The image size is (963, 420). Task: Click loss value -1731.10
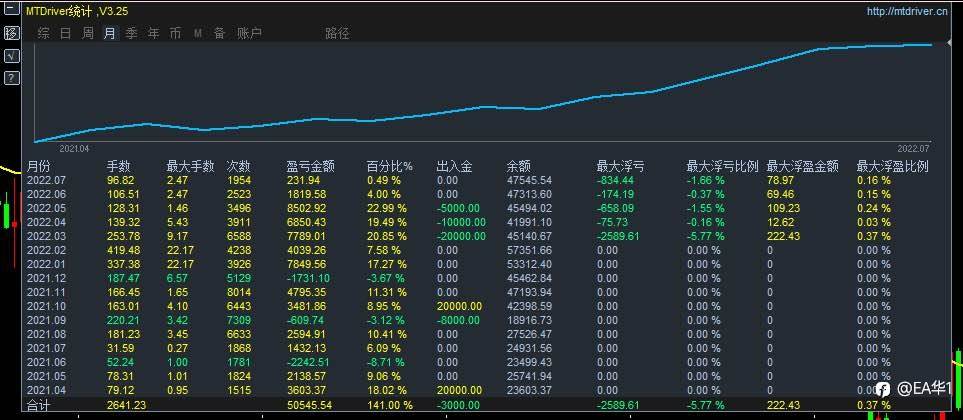[308, 278]
